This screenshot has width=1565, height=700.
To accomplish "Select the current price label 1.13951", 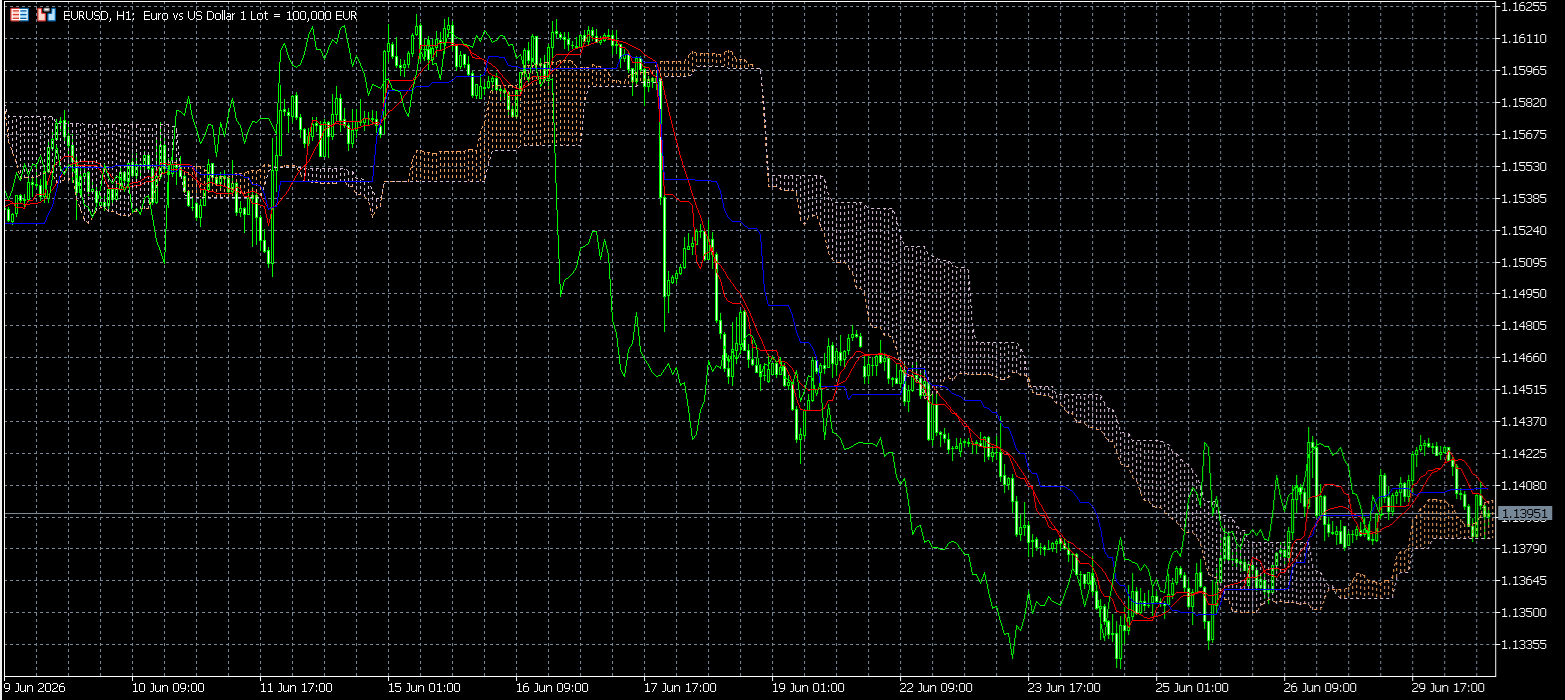I will click(1526, 513).
